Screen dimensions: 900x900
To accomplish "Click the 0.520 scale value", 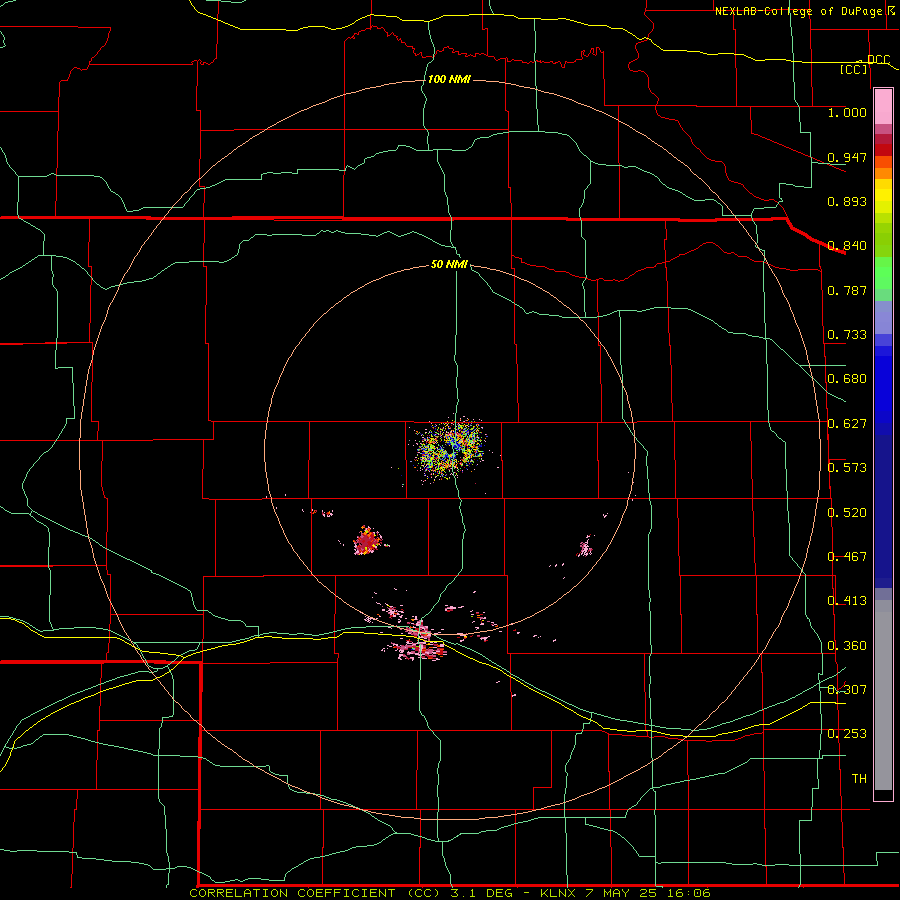I will pyautogui.click(x=847, y=513).
